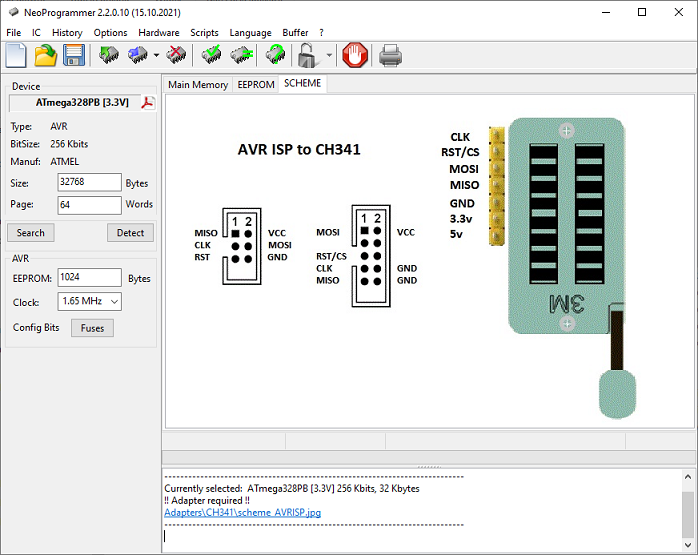Blank-check the IC with the equals chip icon
The image size is (698, 555).
(241, 56)
